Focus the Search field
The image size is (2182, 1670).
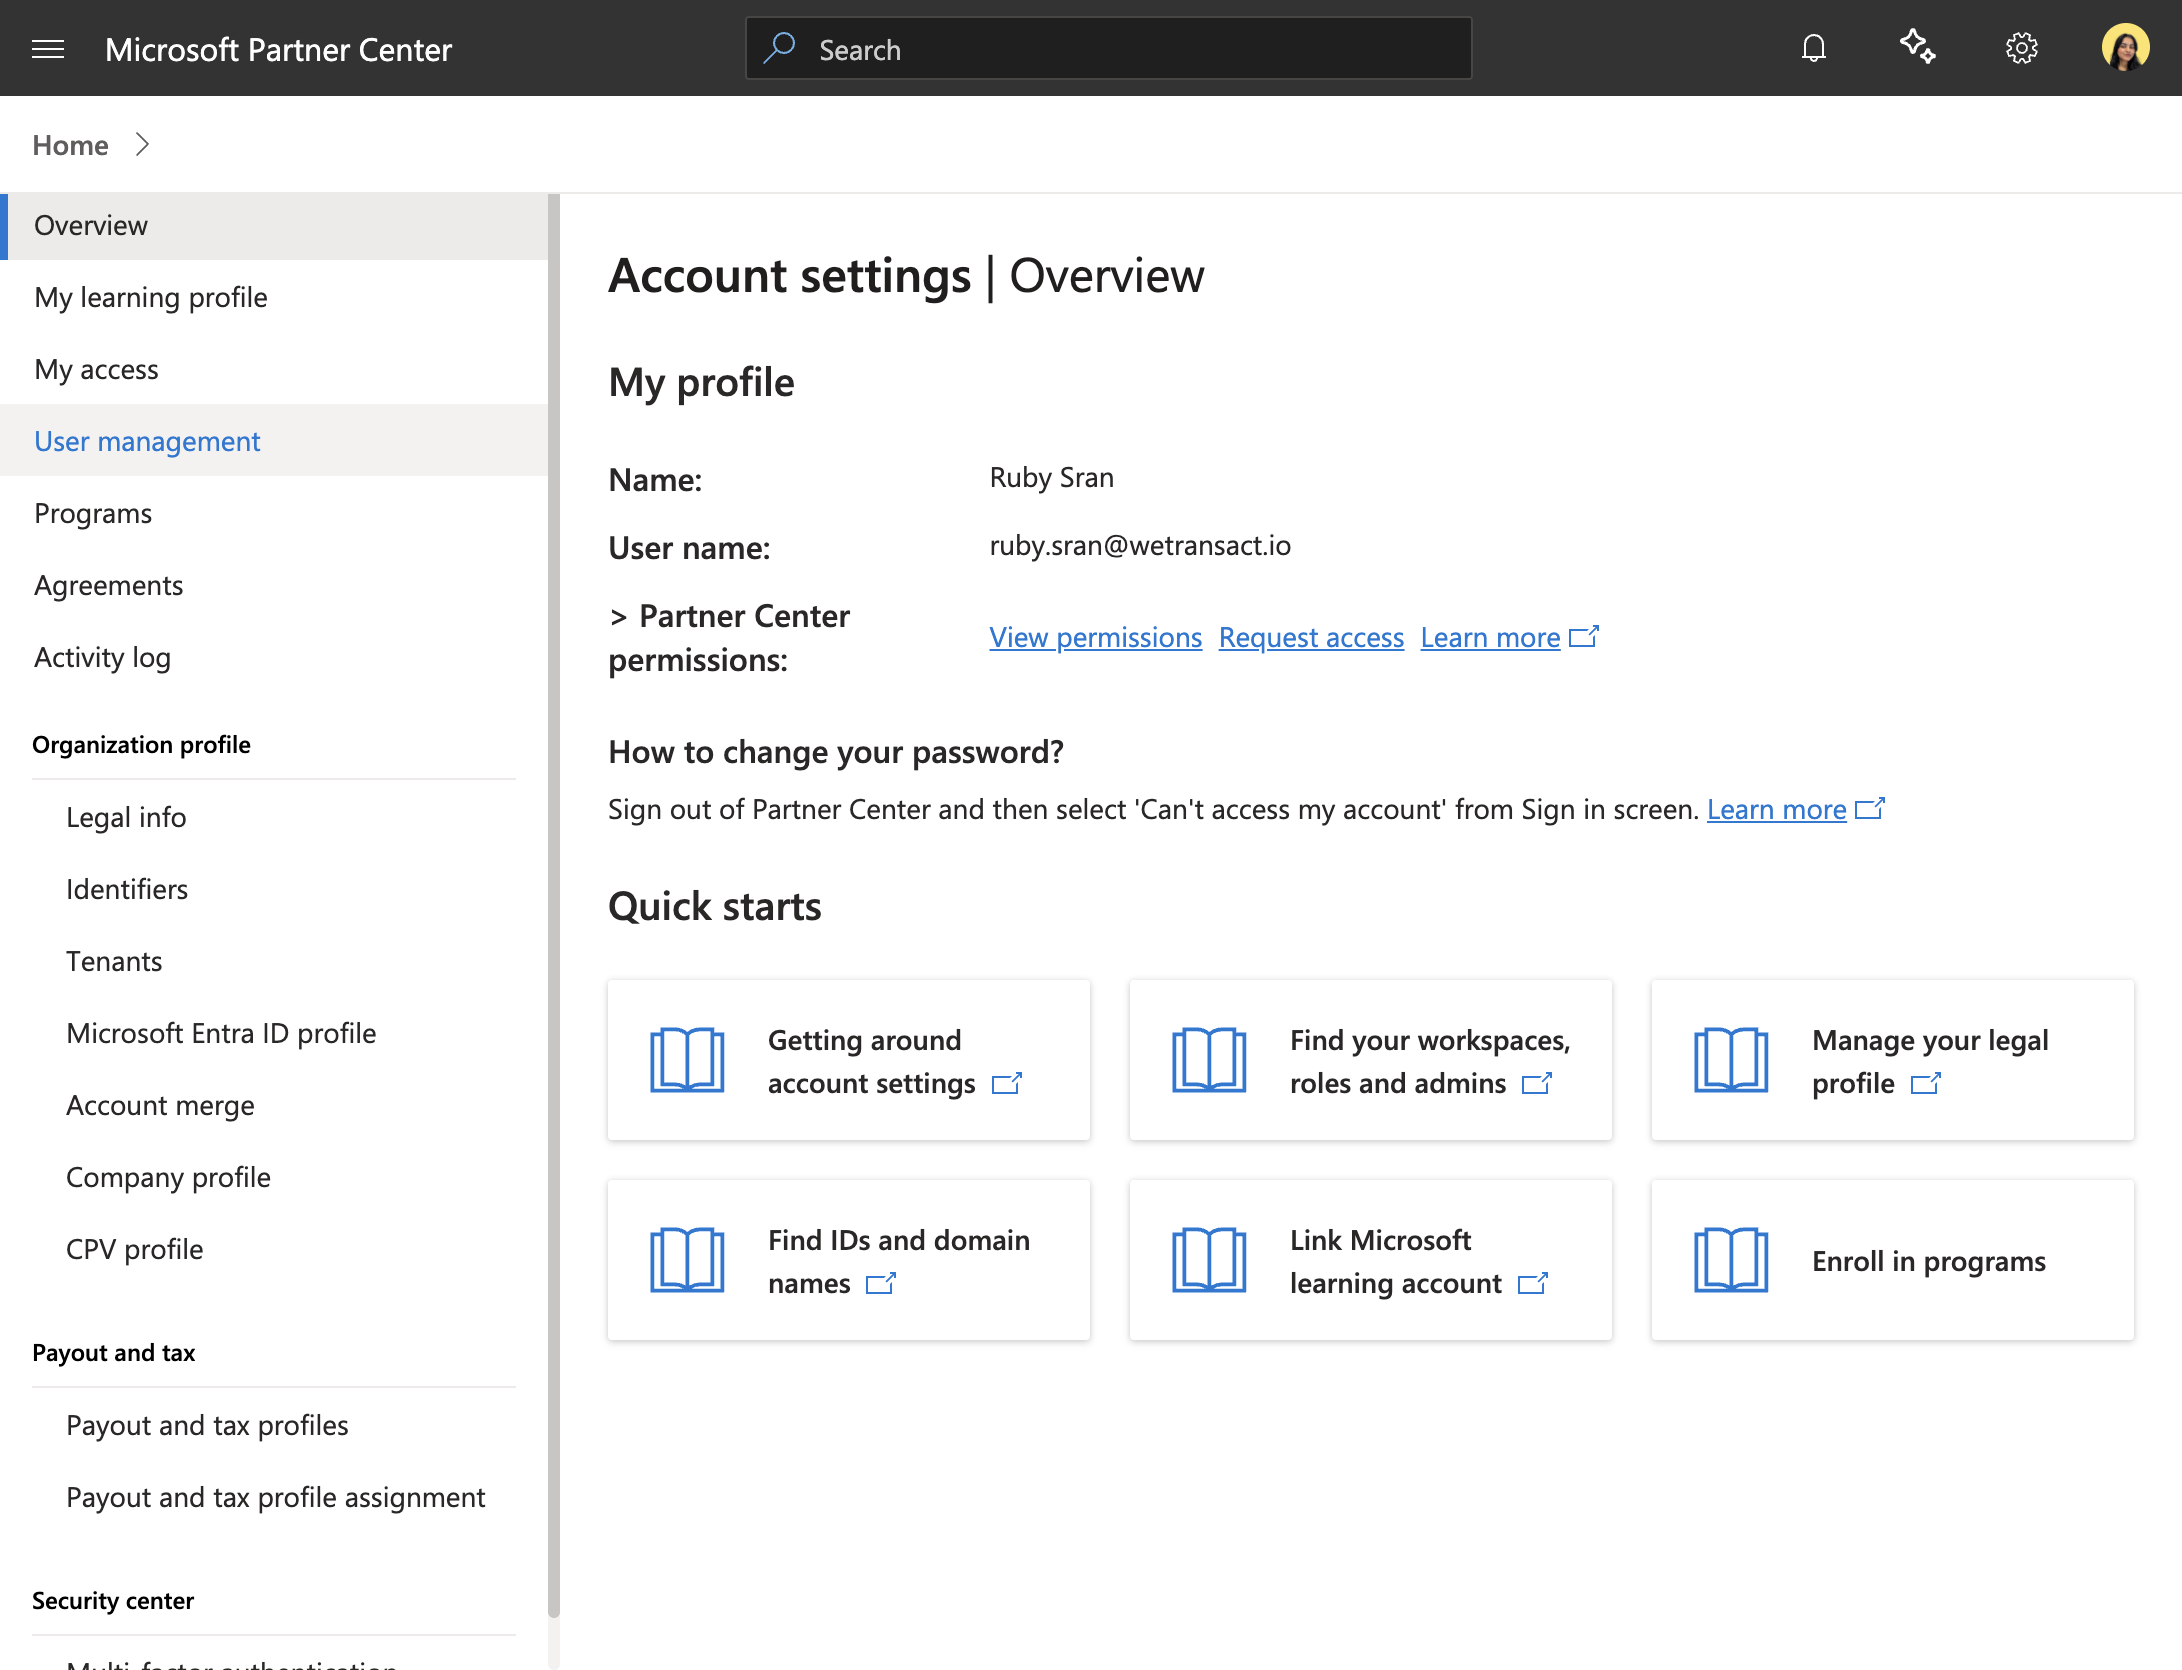point(1108,48)
